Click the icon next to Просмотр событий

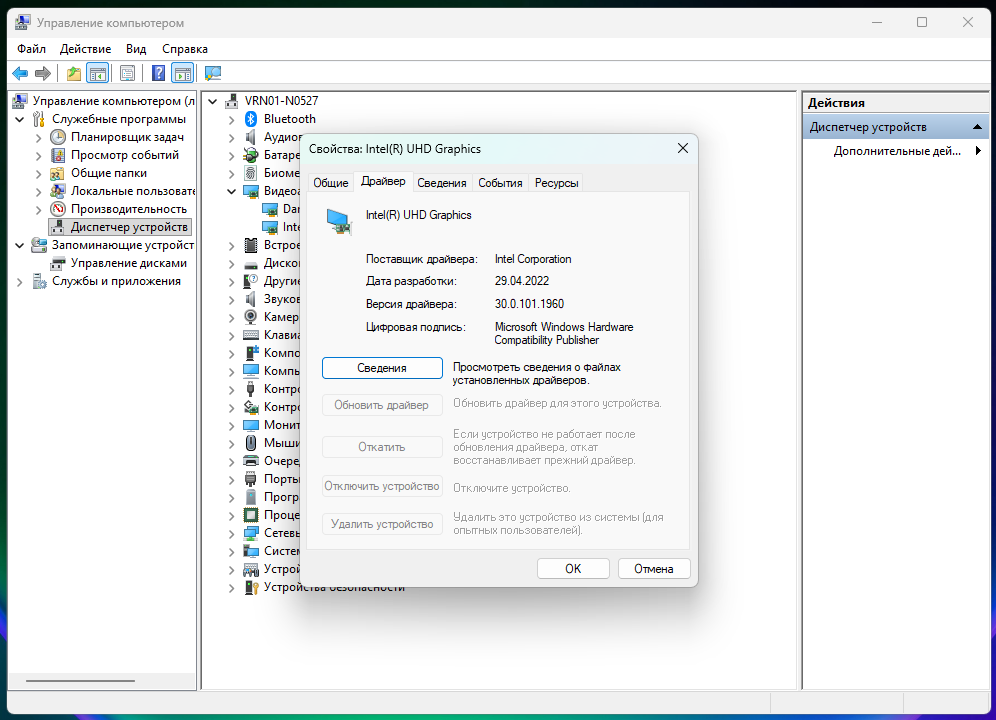coord(58,155)
